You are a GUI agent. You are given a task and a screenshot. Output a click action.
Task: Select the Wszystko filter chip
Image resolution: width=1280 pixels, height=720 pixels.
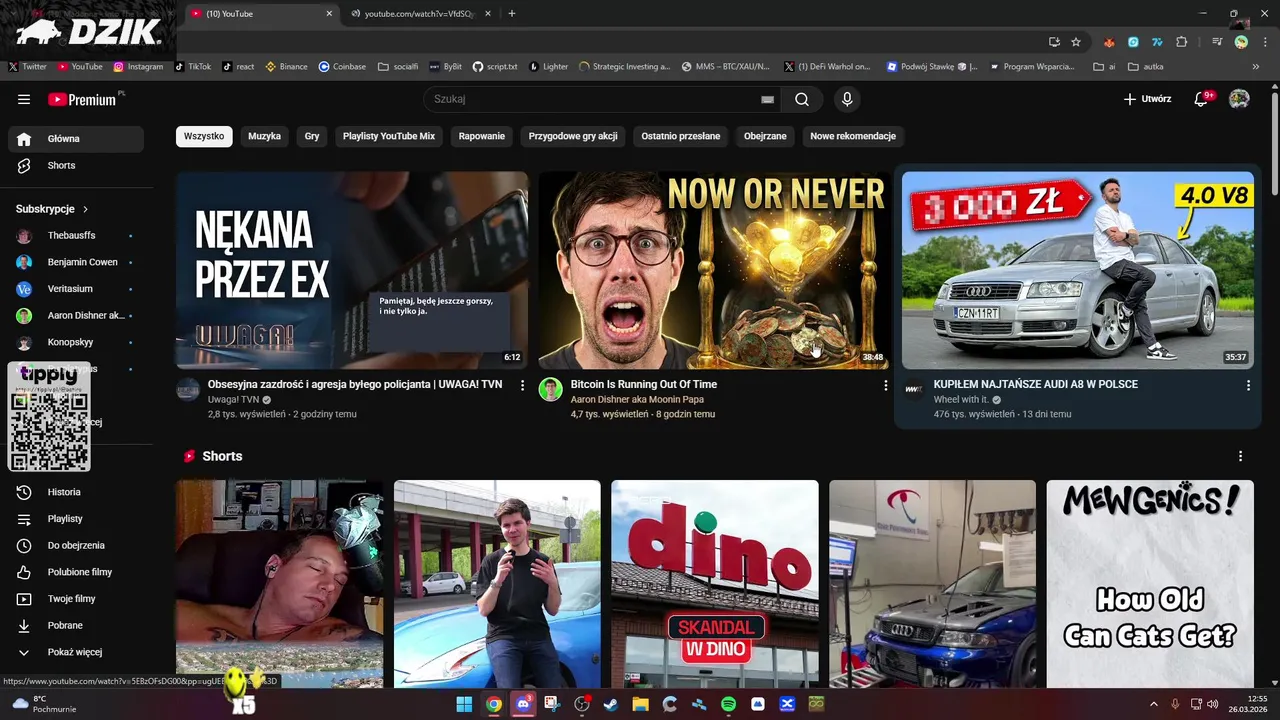[x=204, y=136]
